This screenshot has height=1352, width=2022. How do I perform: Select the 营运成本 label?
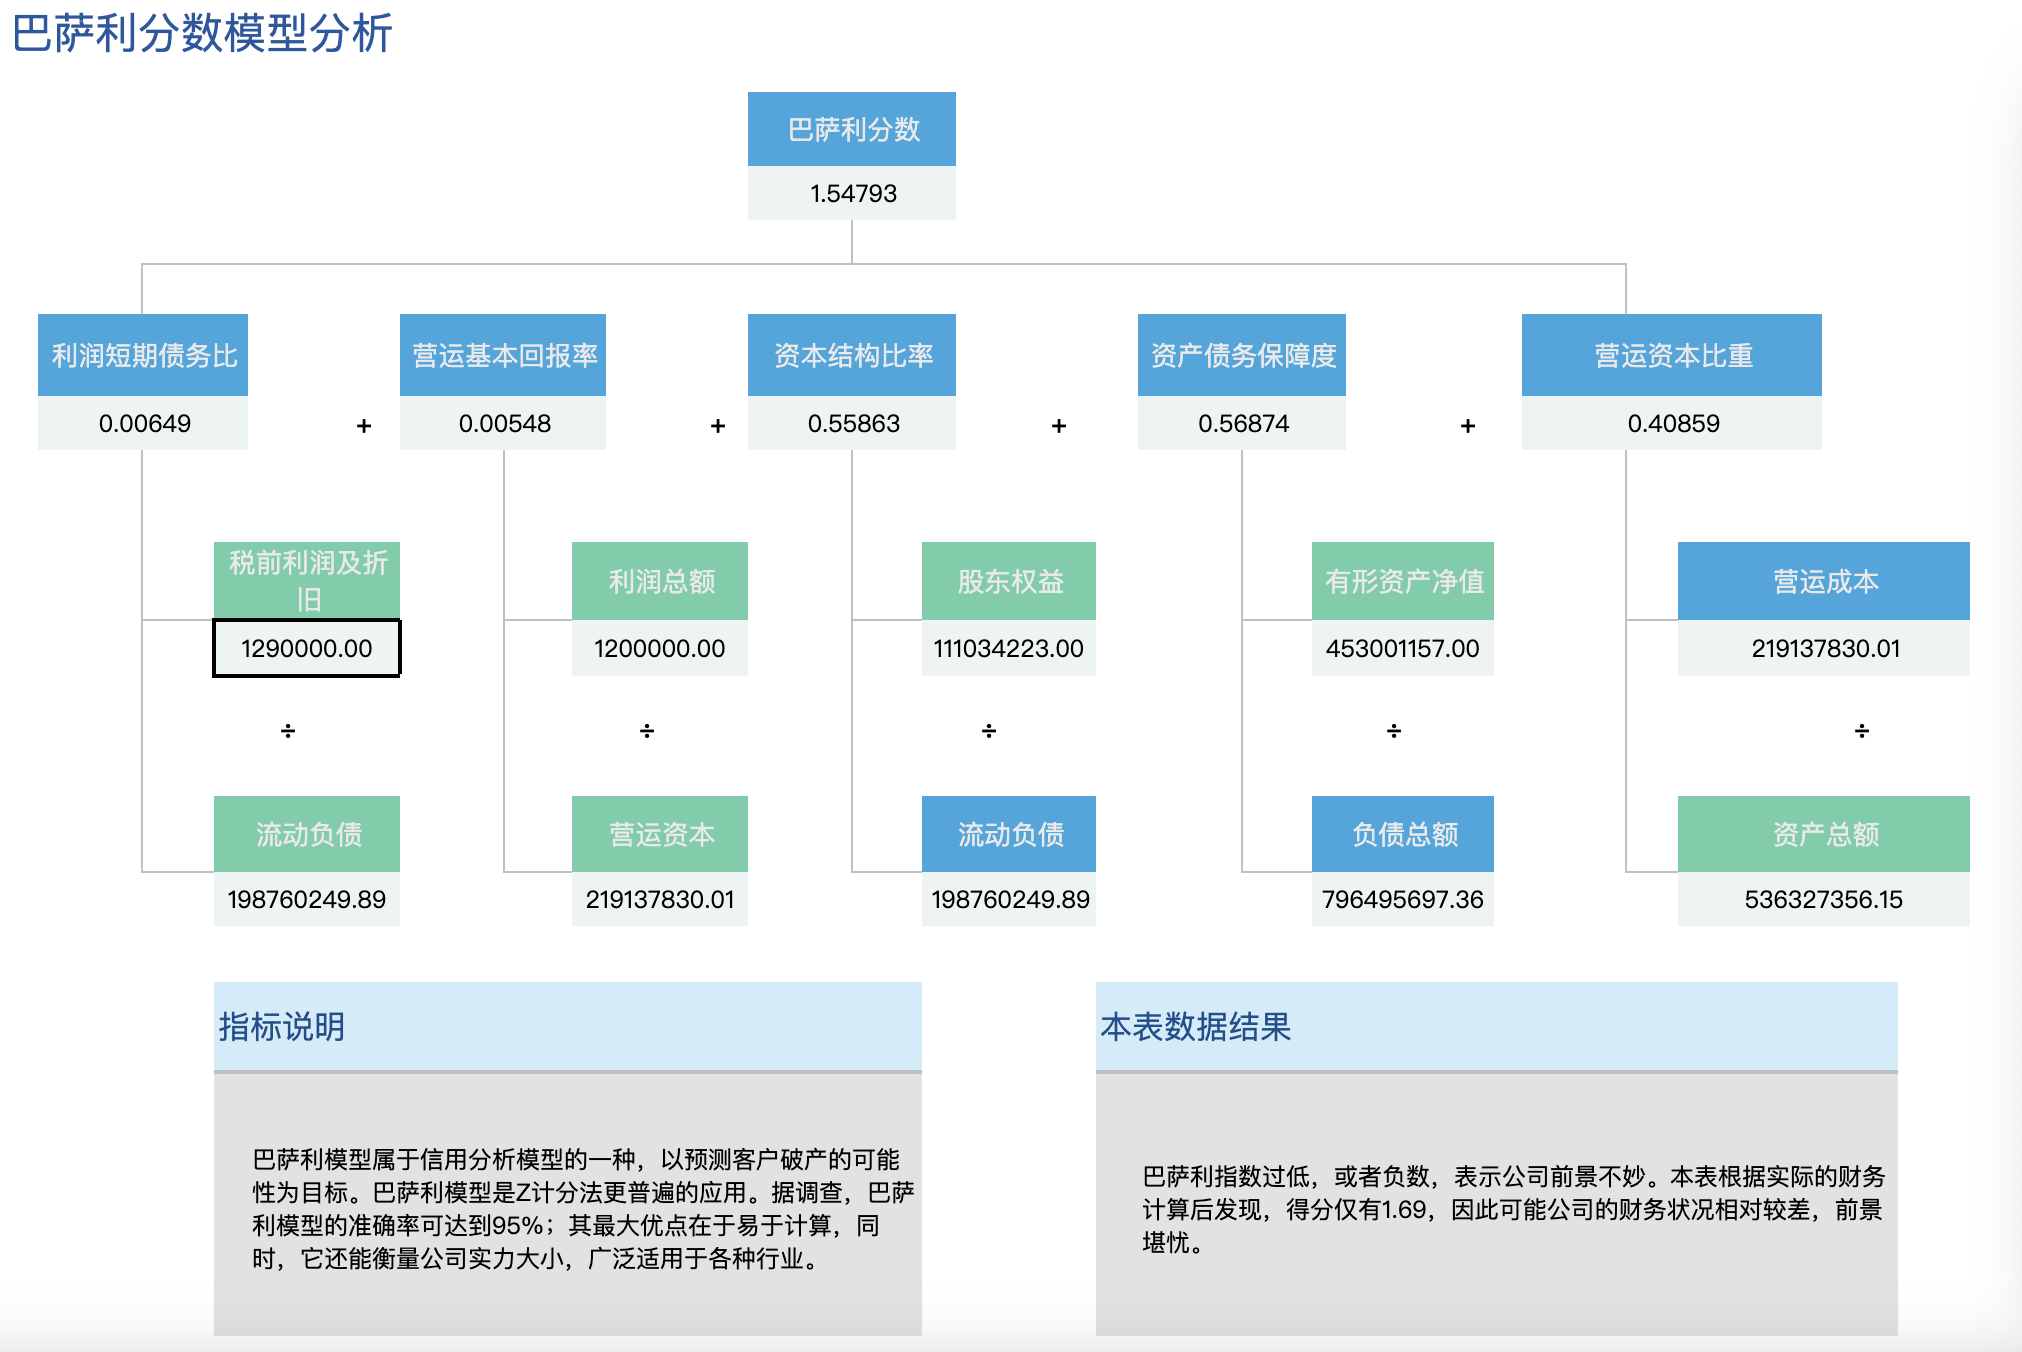point(1824,581)
